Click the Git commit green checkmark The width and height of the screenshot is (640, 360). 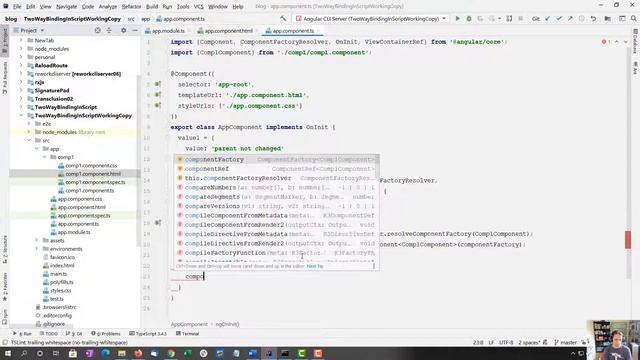[x=559, y=18]
